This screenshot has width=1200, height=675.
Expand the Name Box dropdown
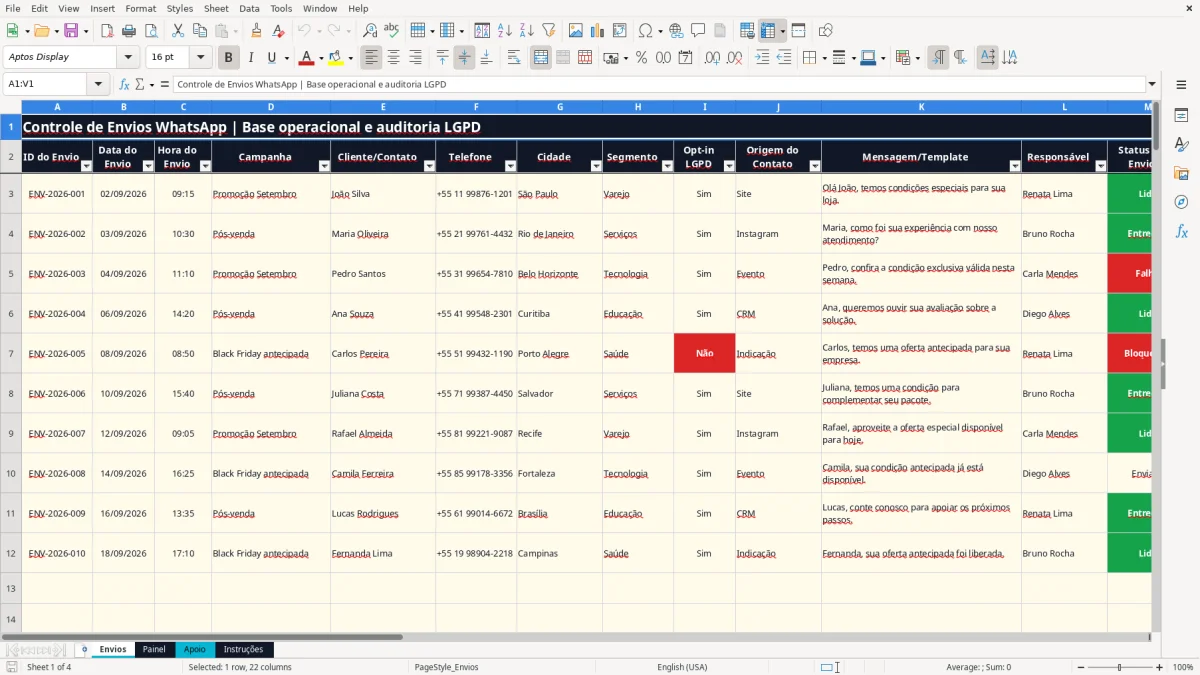tap(98, 84)
